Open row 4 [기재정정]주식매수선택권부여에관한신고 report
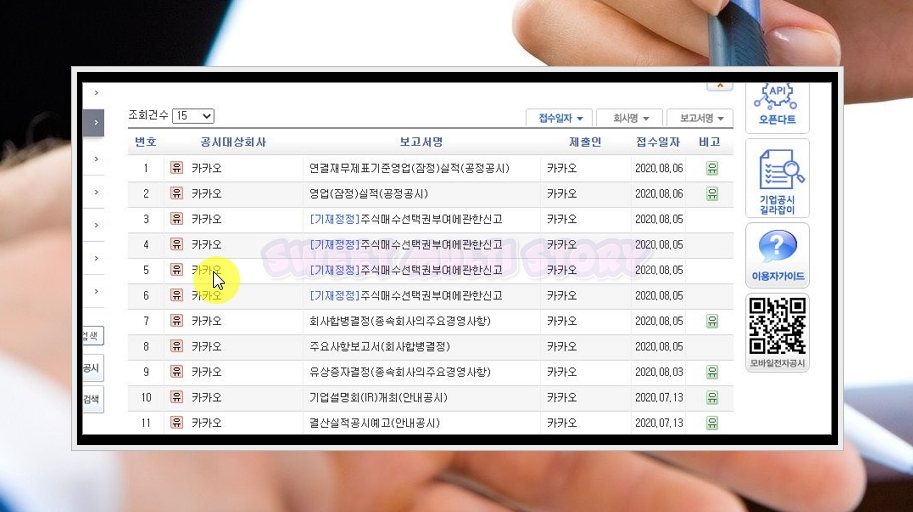 point(406,245)
